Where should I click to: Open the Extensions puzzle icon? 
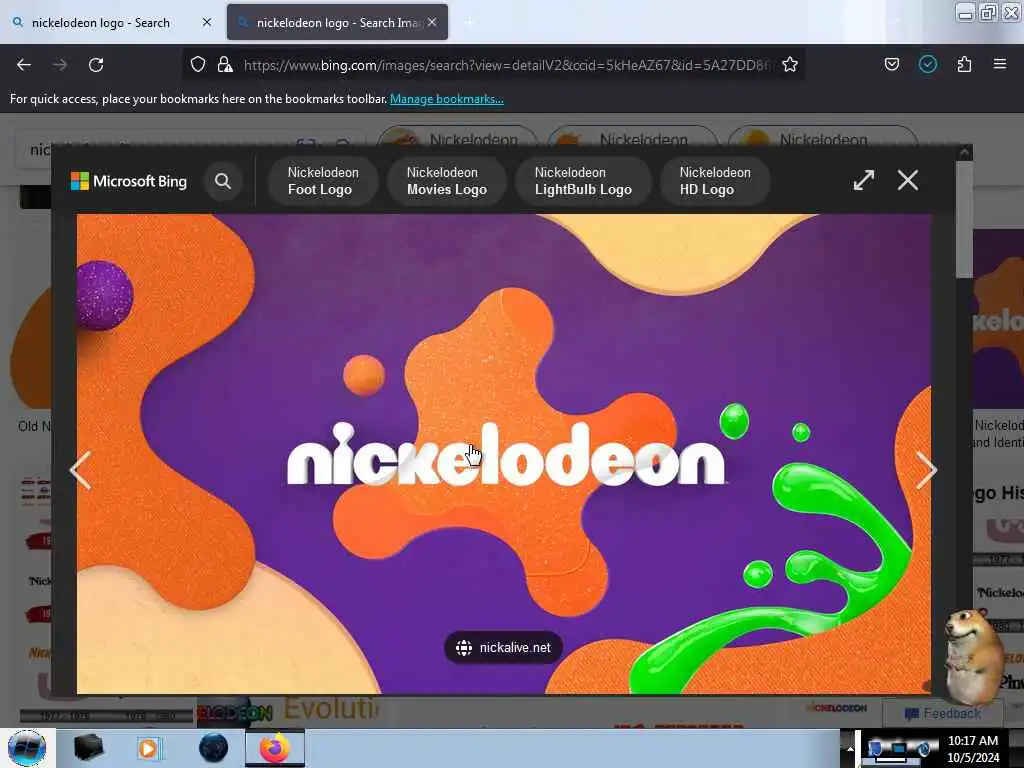tap(964, 65)
